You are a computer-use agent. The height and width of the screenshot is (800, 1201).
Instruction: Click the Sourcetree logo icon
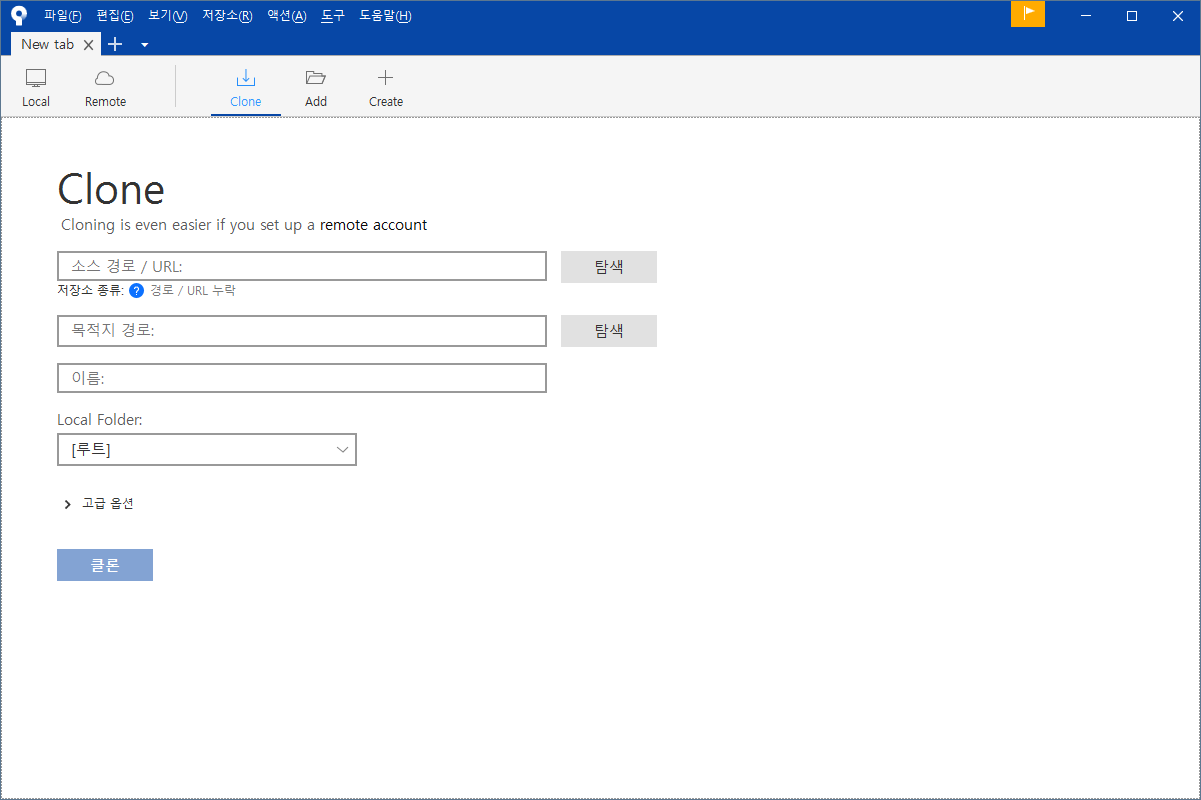click(19, 15)
